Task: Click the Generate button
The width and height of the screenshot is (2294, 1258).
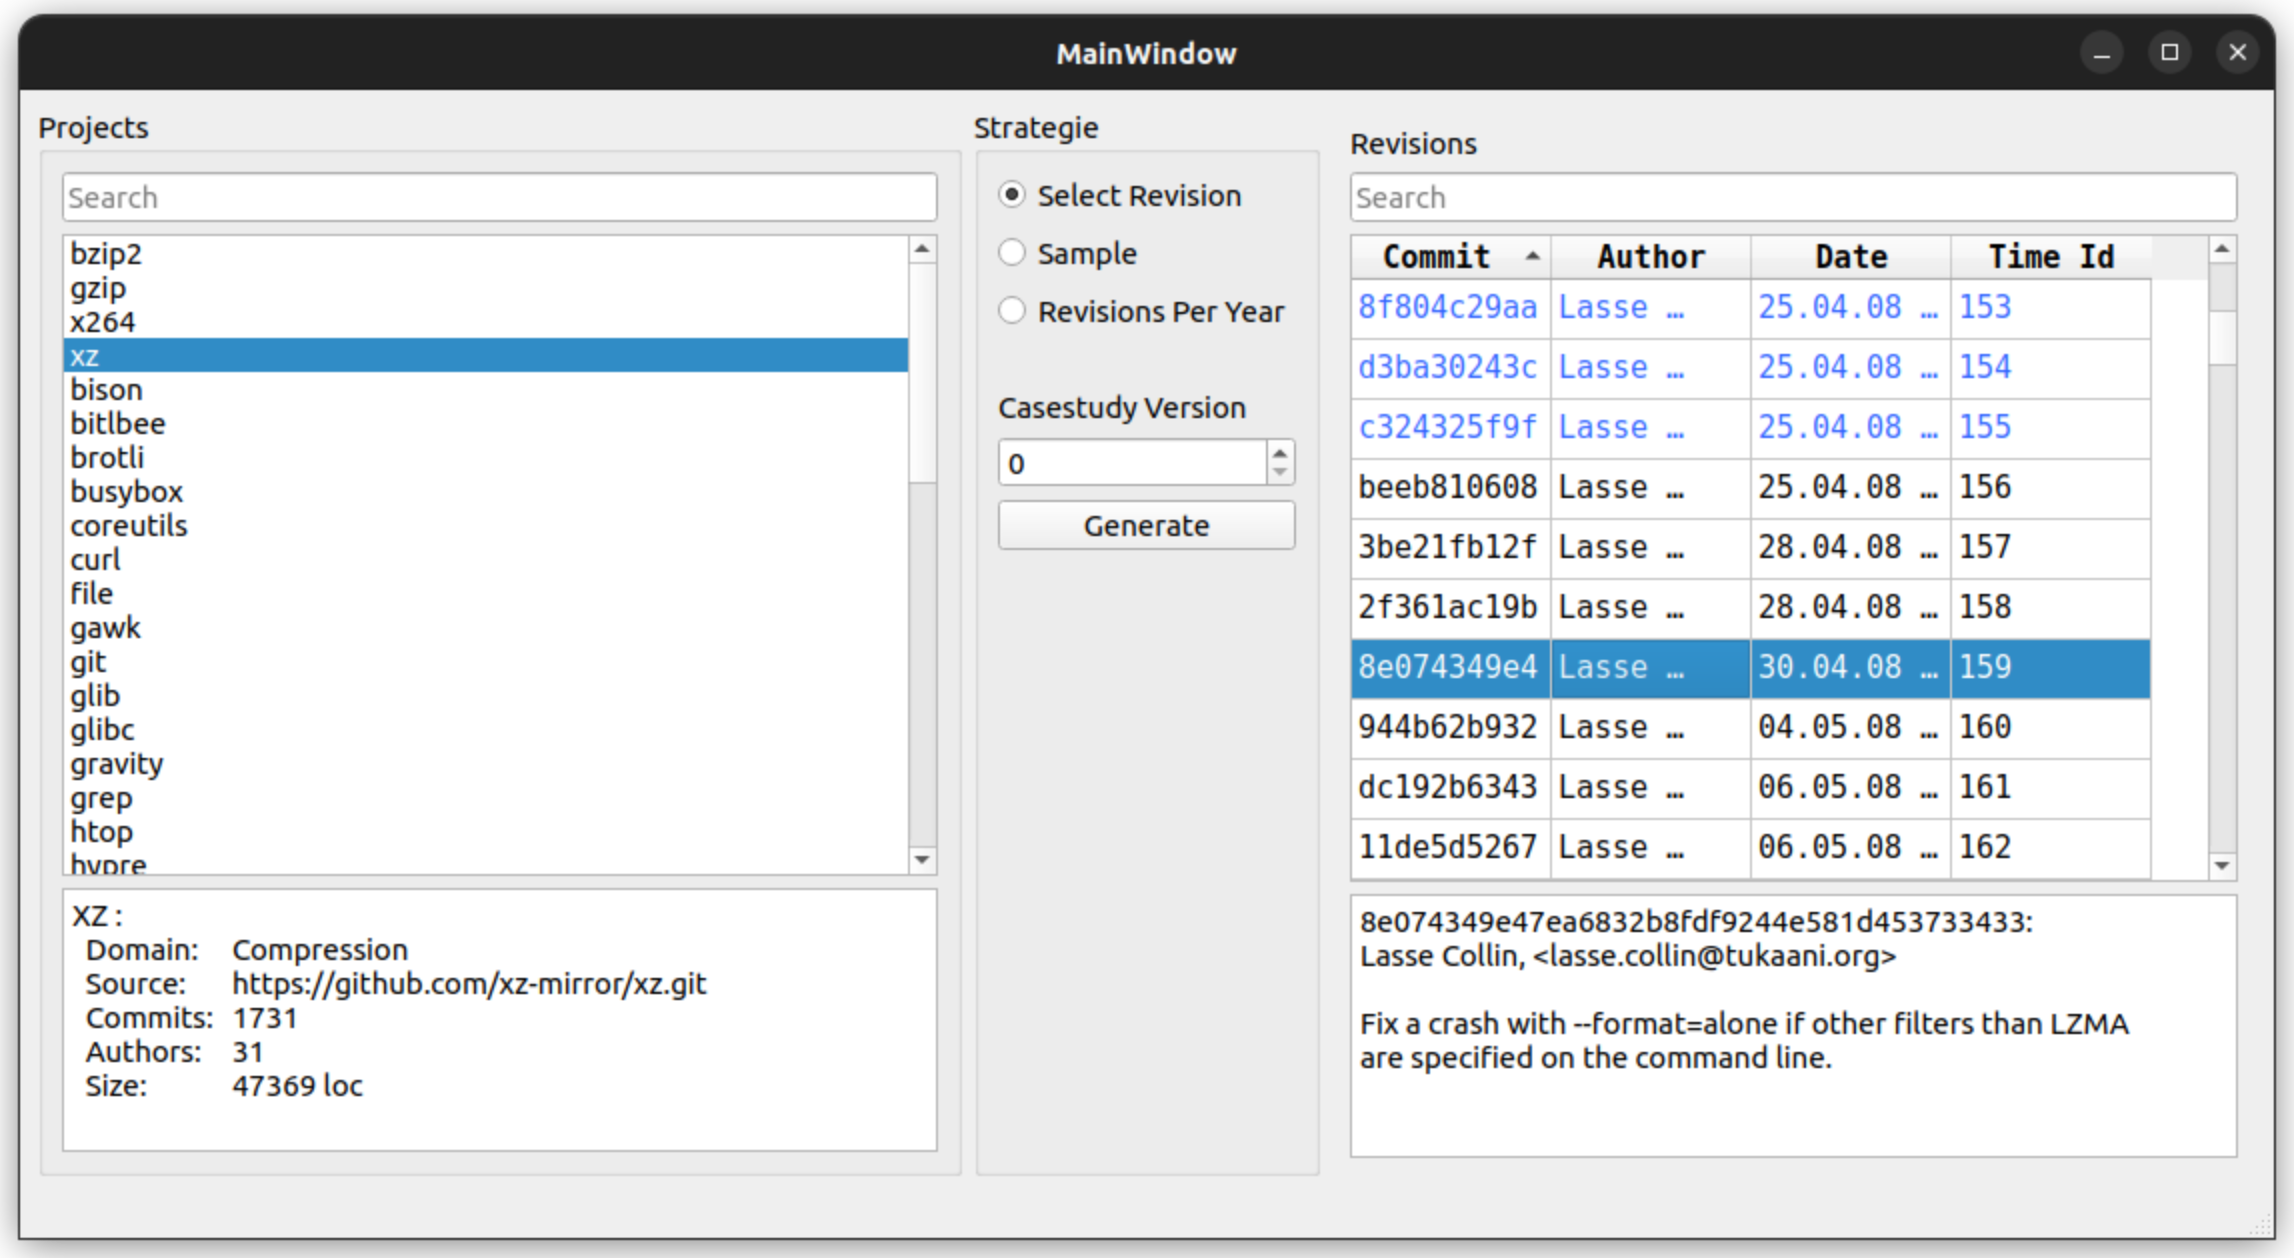Action: tap(1146, 525)
